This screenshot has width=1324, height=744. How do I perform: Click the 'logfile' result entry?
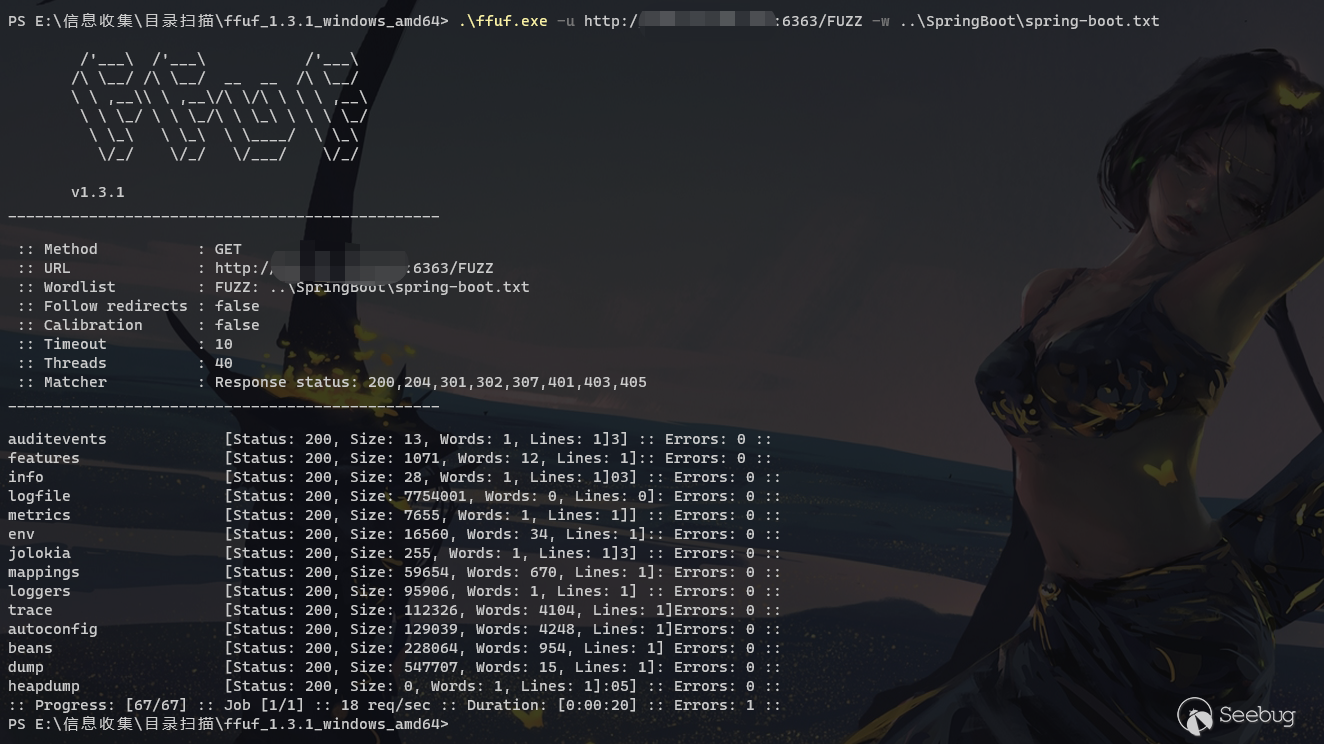pos(39,496)
